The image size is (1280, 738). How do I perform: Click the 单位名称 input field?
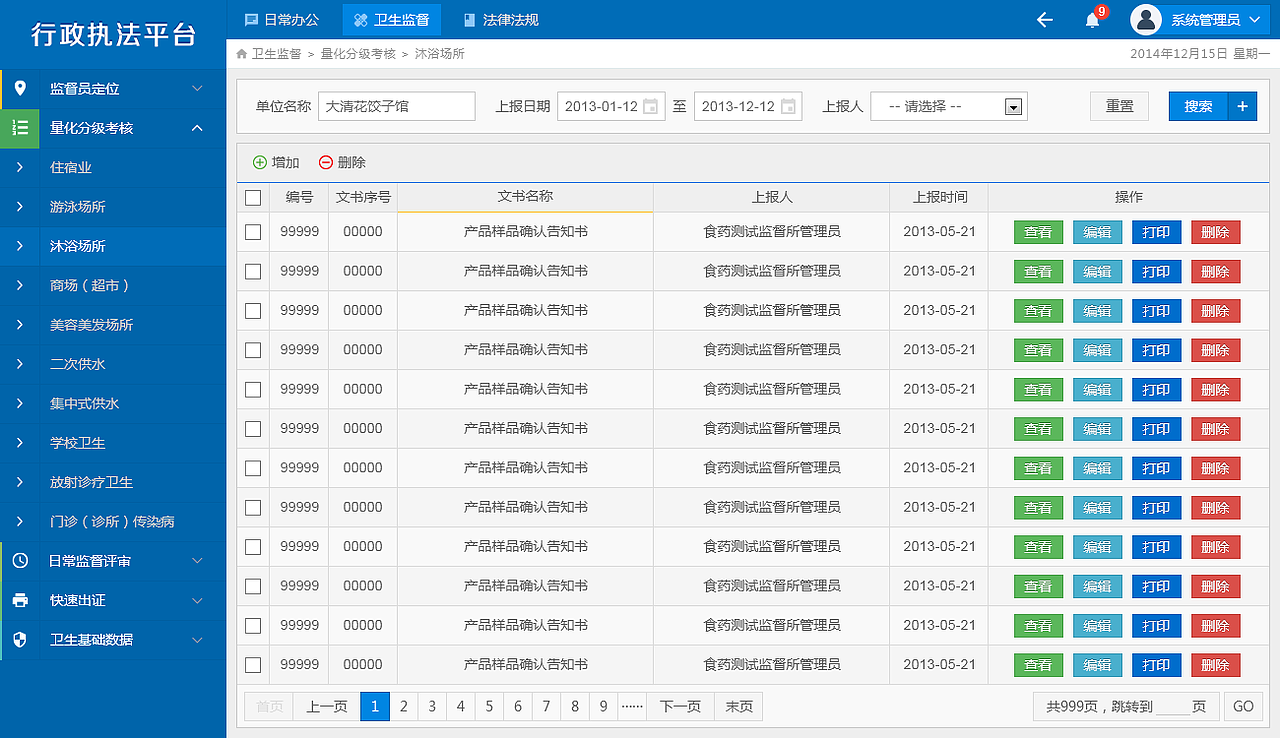pos(396,105)
